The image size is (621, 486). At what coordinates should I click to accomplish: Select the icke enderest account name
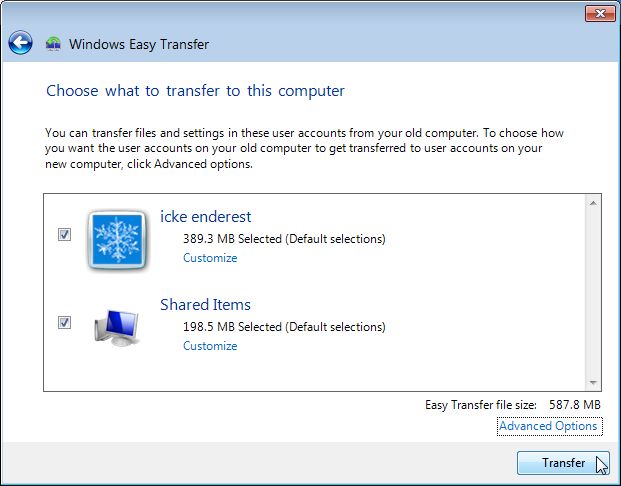(x=205, y=216)
